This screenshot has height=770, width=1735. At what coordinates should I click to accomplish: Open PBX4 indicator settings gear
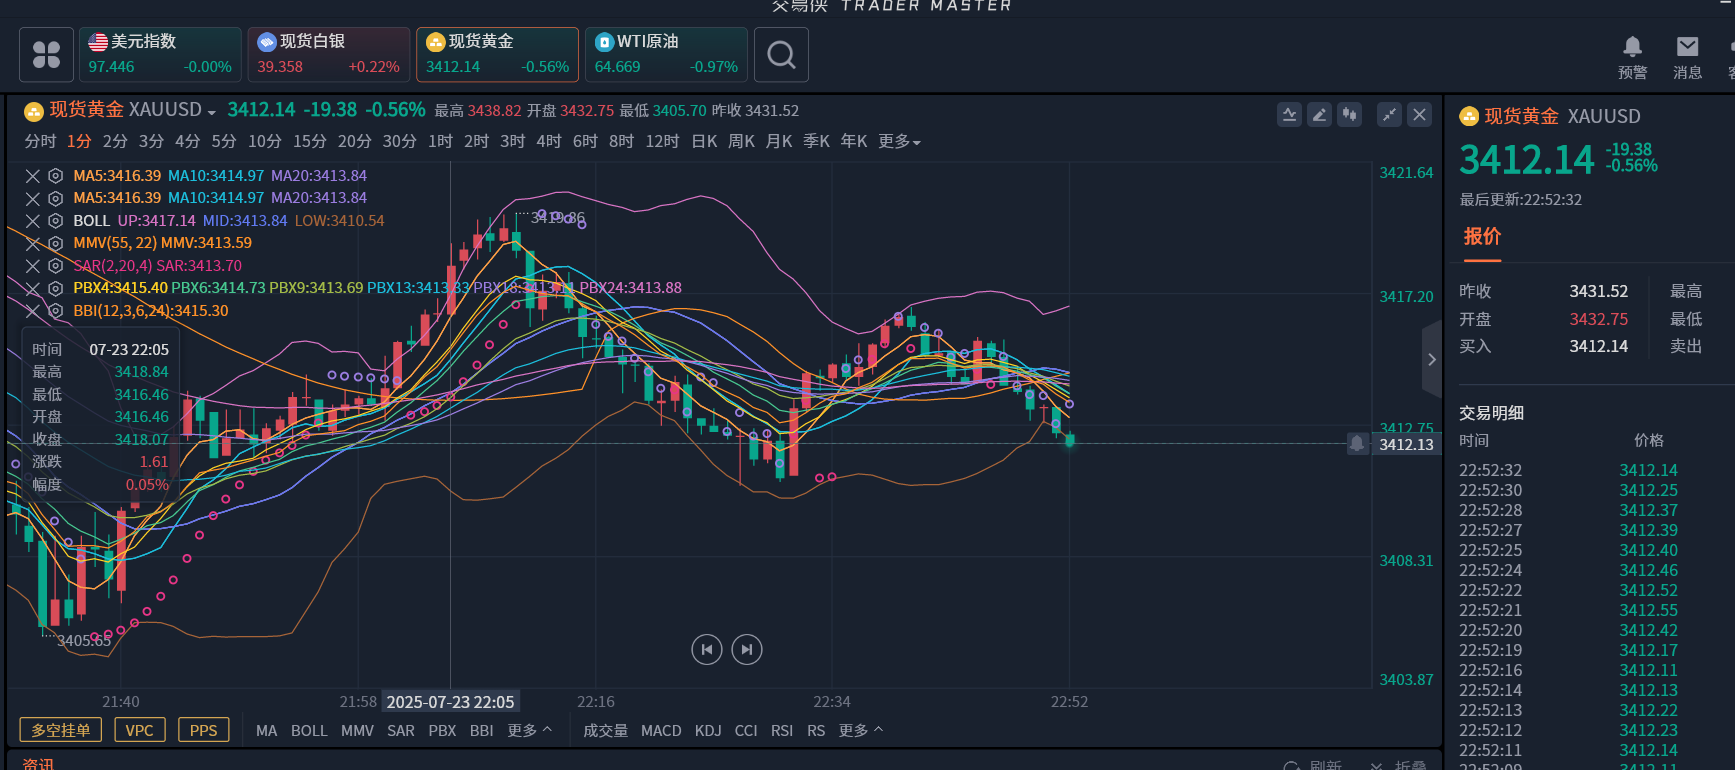click(x=56, y=288)
